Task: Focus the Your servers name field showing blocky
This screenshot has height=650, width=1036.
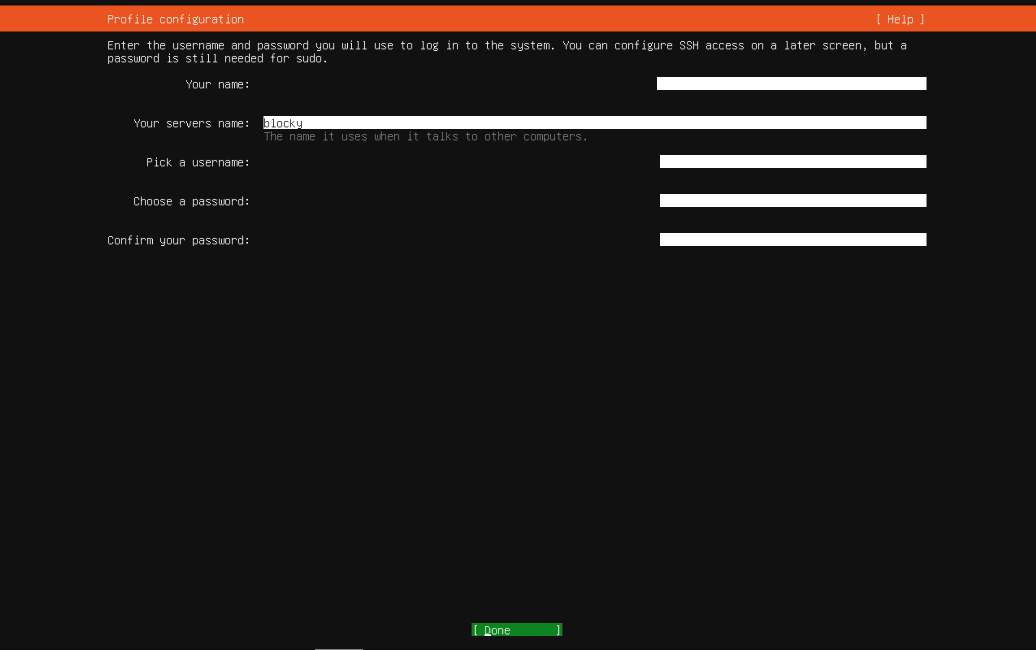Action: click(594, 122)
